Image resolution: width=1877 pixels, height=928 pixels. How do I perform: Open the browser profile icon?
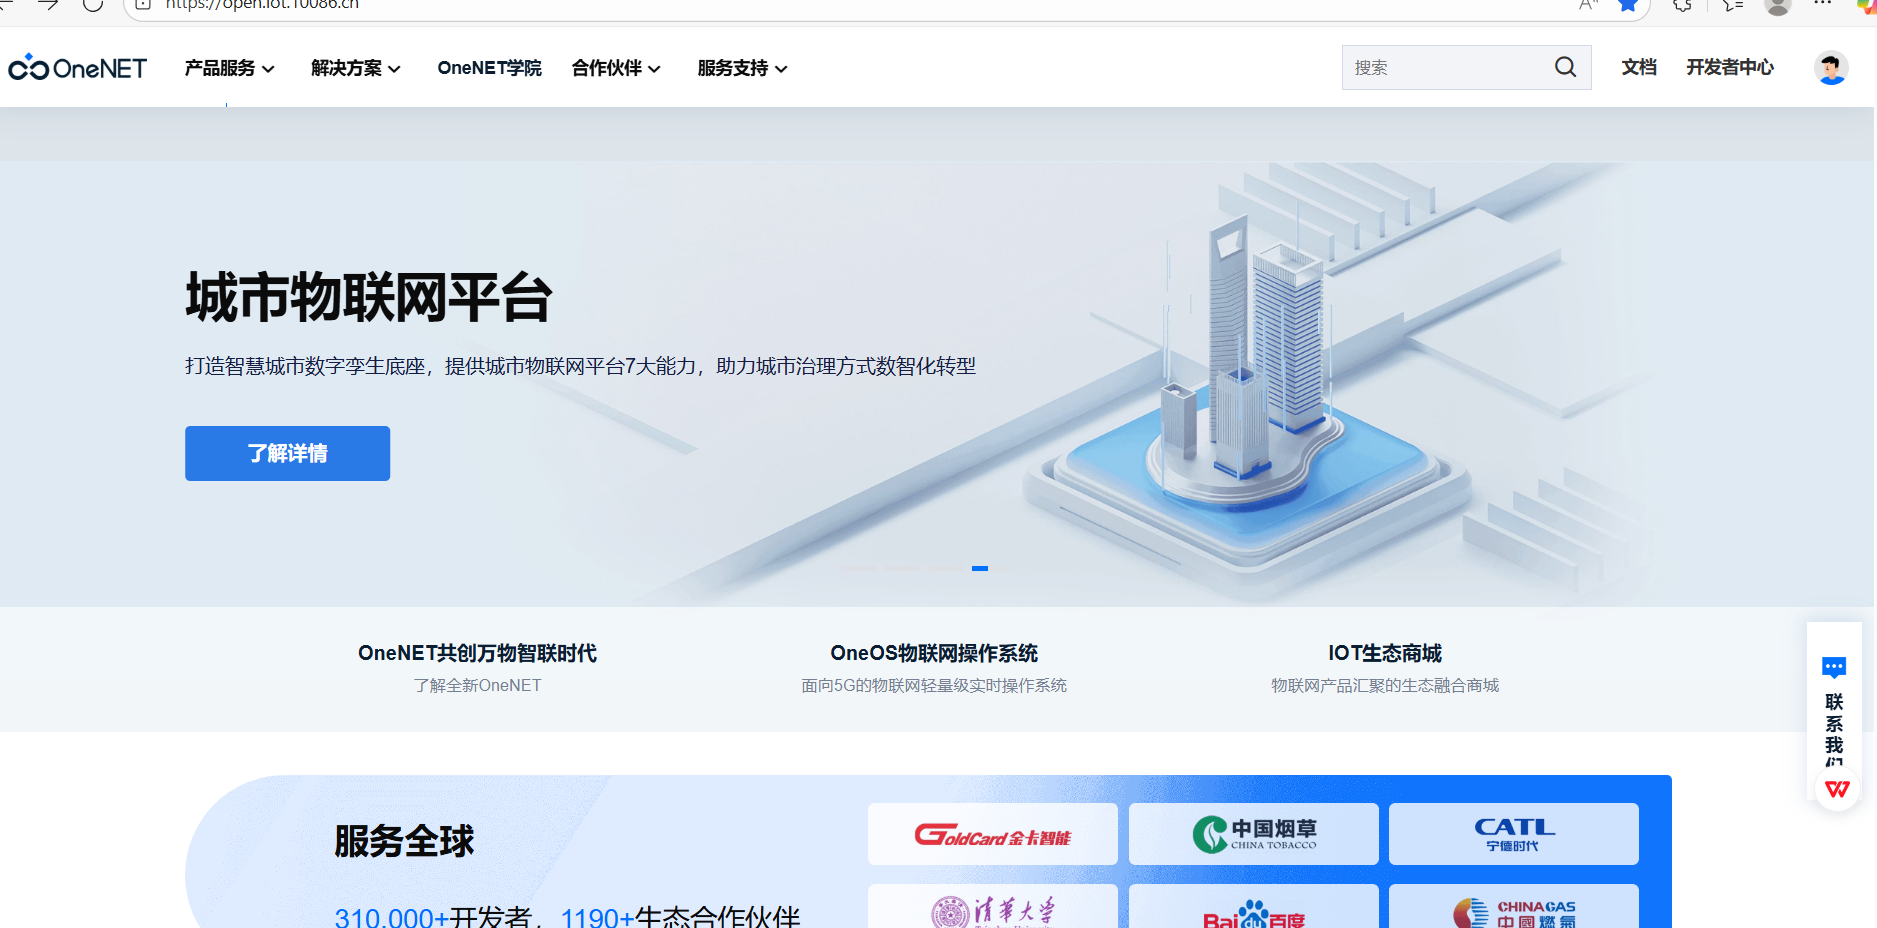click(x=1778, y=6)
